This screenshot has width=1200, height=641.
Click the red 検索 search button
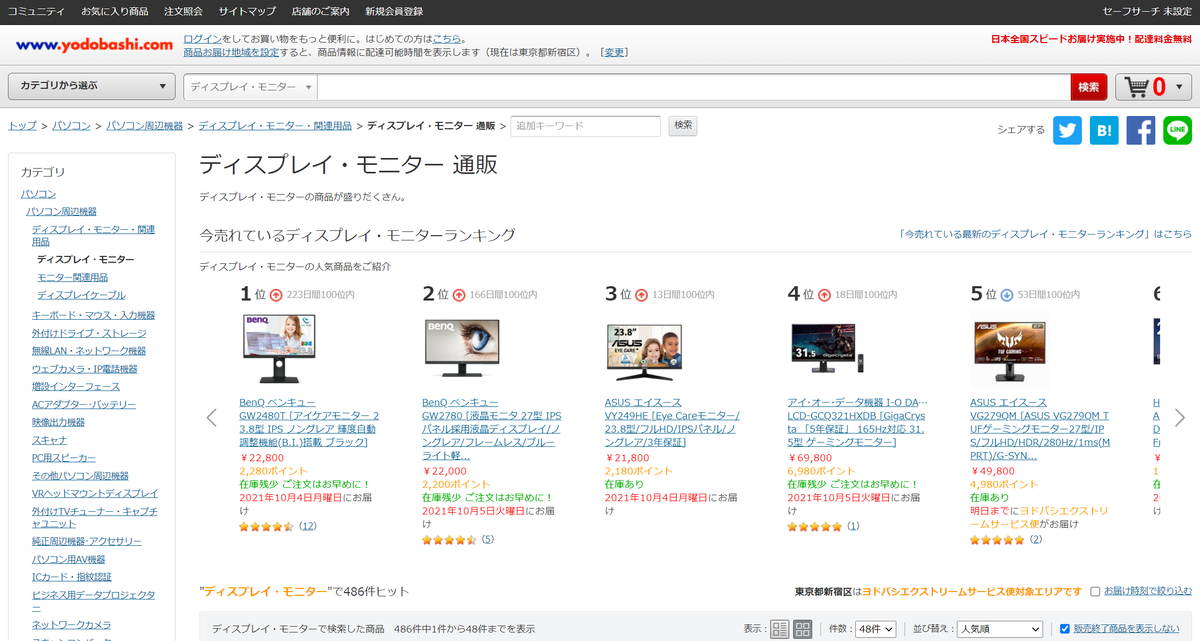click(1089, 87)
